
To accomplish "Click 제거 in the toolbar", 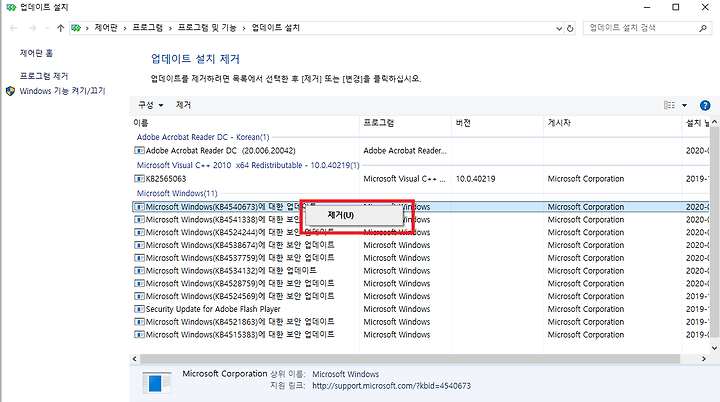I will [183, 105].
